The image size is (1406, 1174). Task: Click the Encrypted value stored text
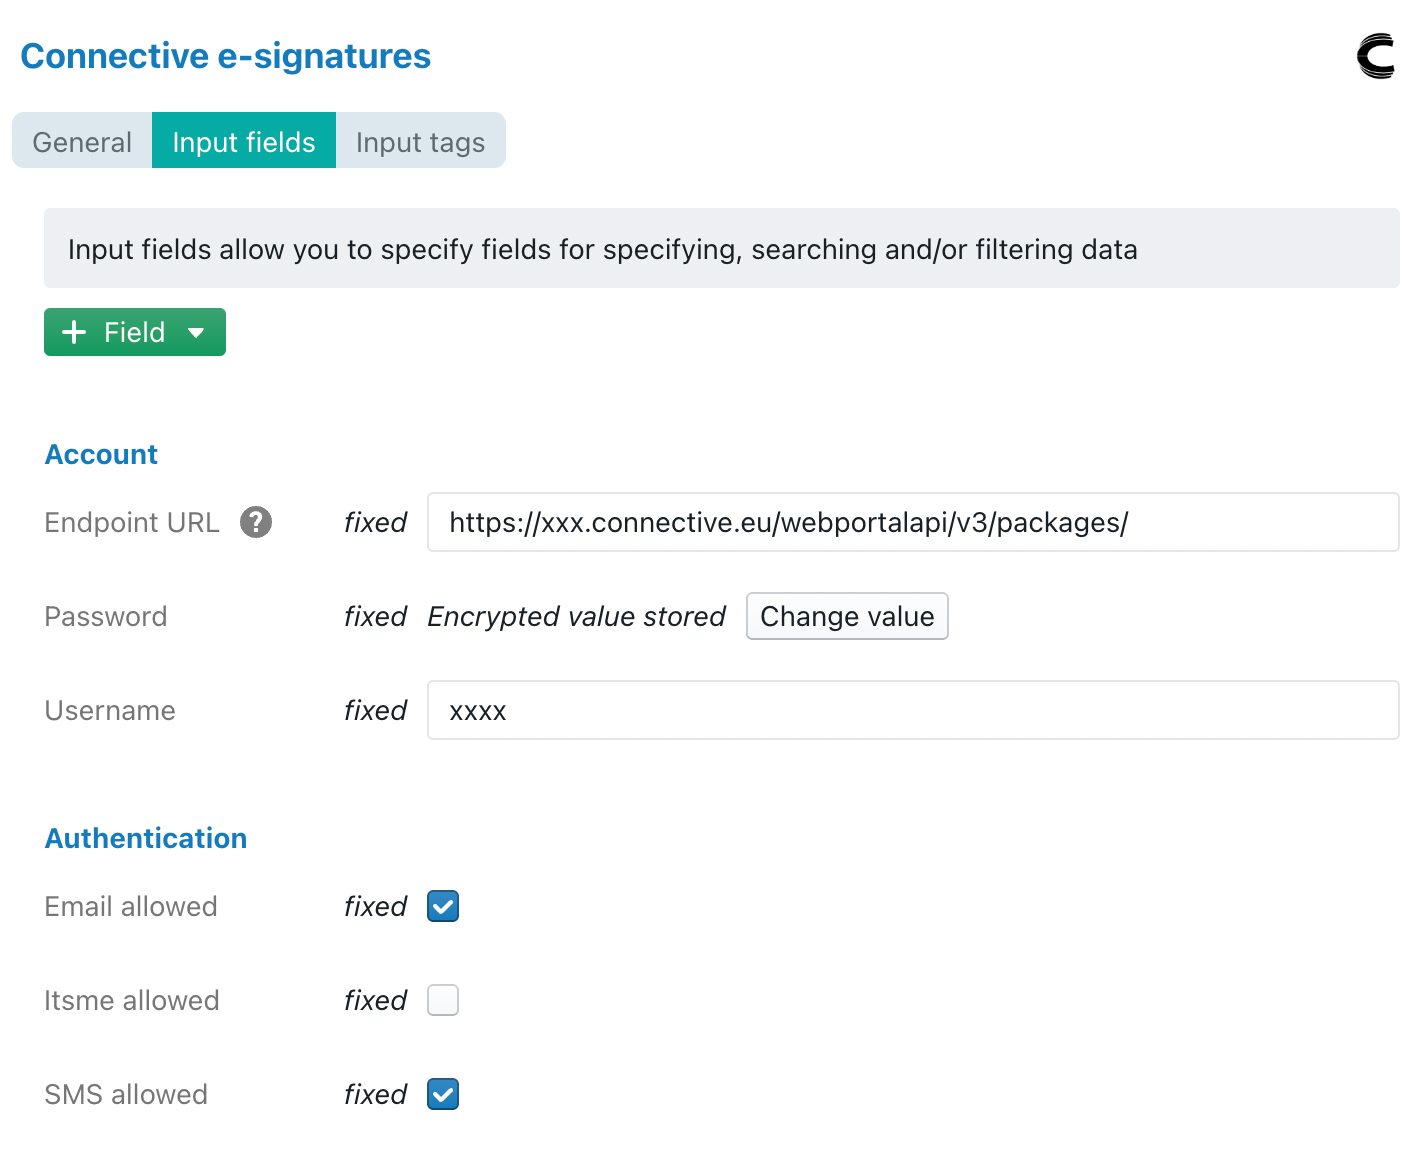576,616
